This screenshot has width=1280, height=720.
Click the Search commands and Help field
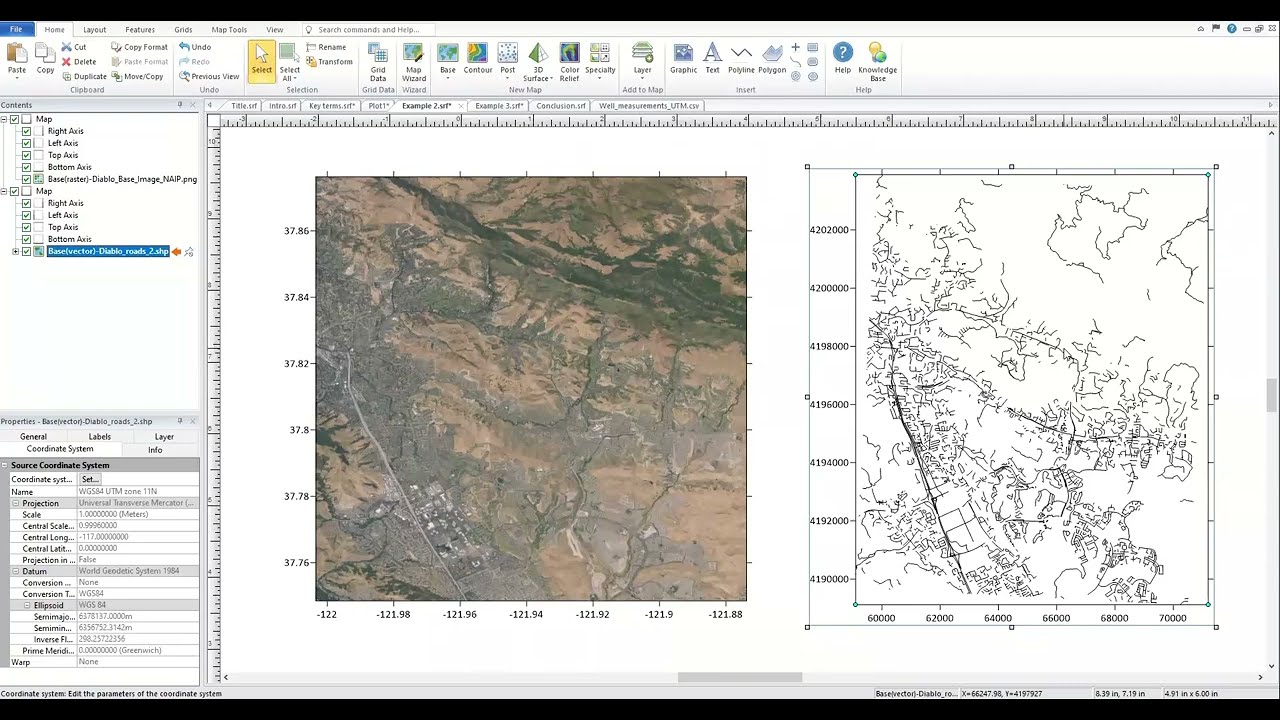[x=369, y=30]
